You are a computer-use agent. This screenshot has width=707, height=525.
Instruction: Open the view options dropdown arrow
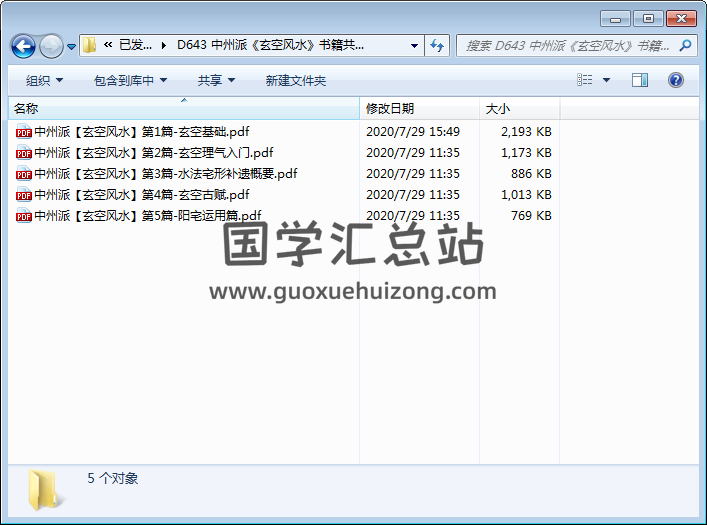(x=606, y=80)
